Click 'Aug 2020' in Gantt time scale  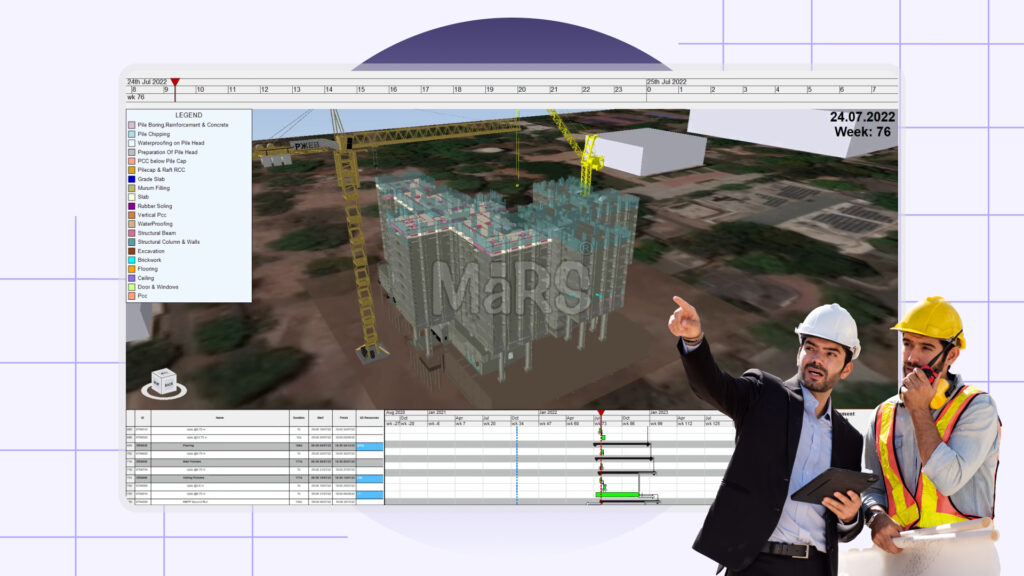point(396,413)
